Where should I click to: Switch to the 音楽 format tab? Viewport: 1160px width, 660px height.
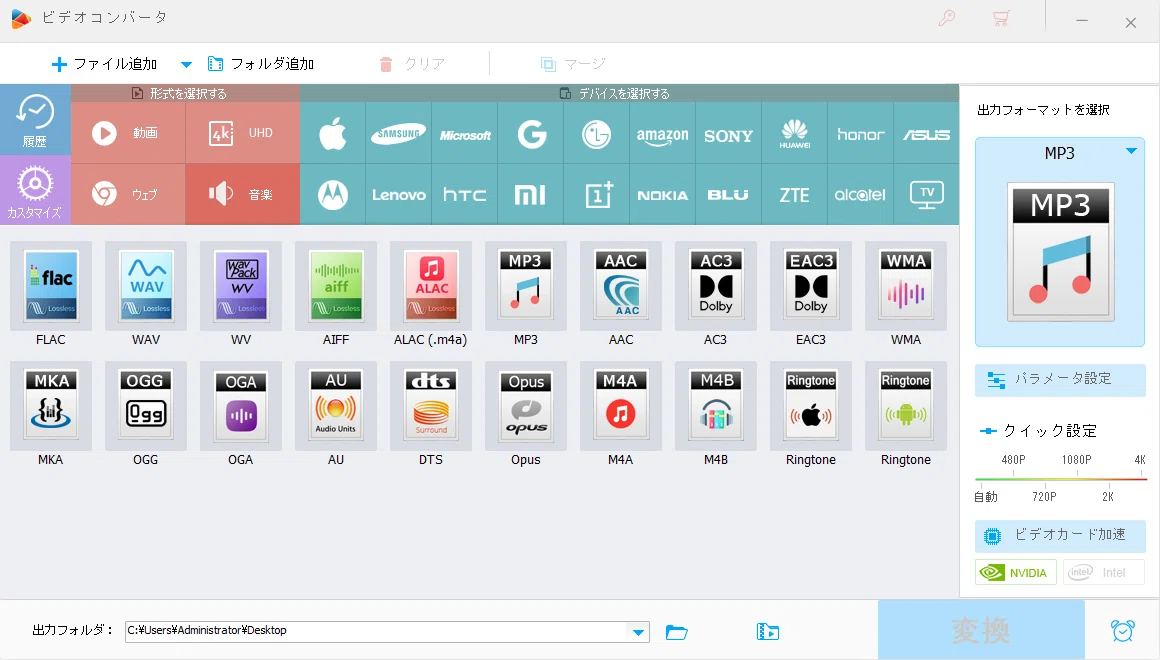243,194
